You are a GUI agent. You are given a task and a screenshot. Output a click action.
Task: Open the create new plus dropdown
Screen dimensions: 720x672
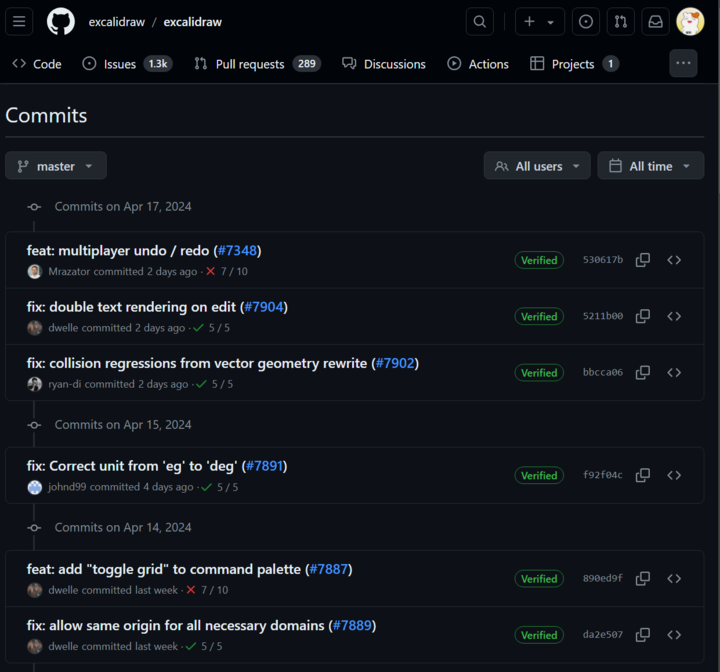tap(540, 22)
